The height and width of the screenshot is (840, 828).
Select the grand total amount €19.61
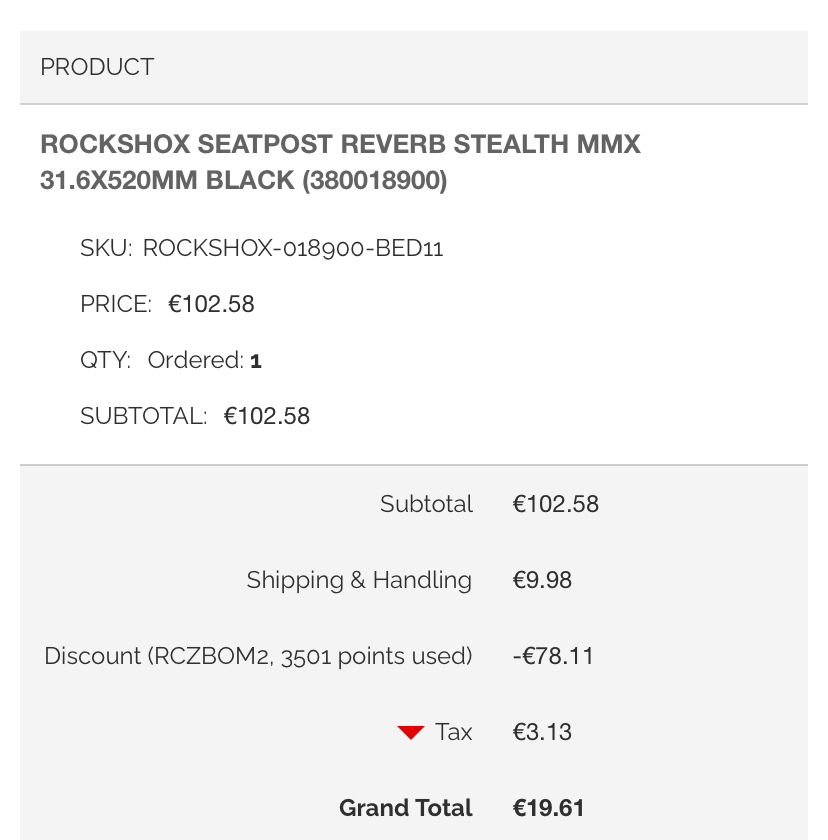(548, 808)
